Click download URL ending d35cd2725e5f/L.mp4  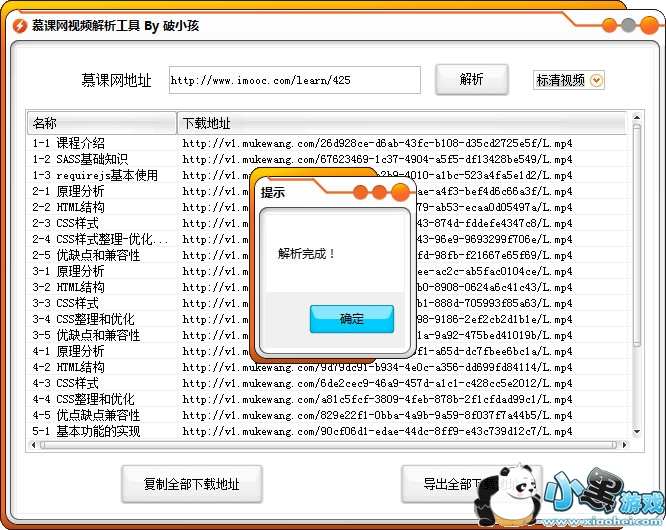tap(377, 144)
